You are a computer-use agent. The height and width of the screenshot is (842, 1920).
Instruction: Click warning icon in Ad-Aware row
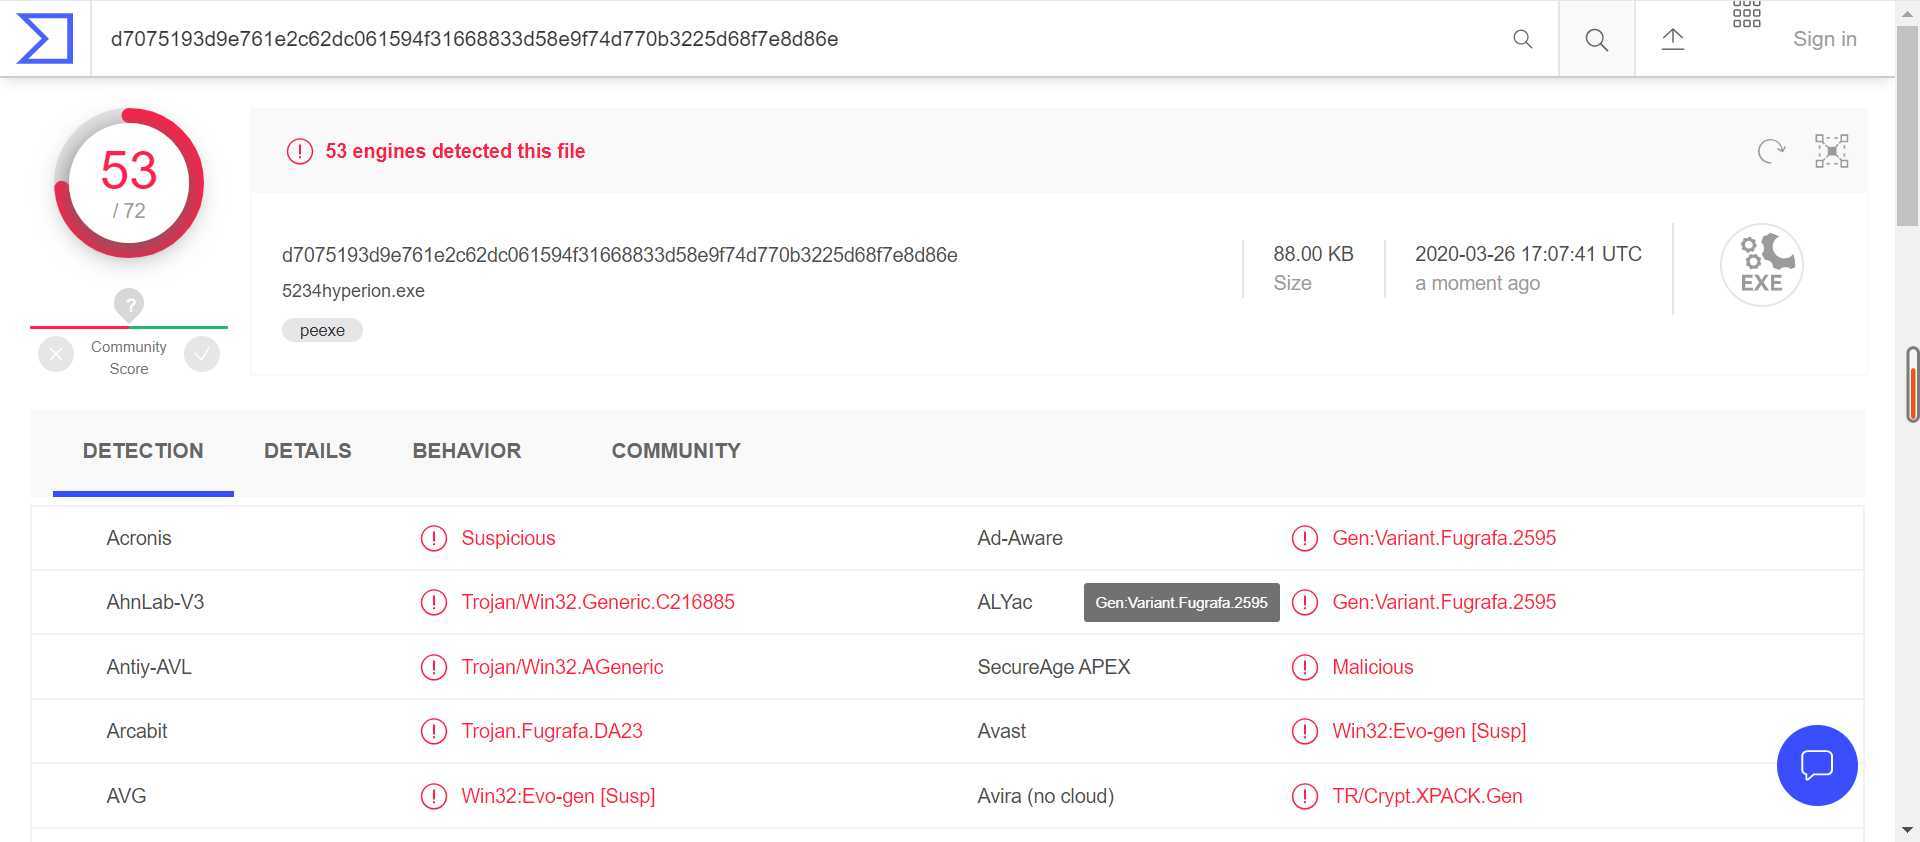pos(1305,538)
